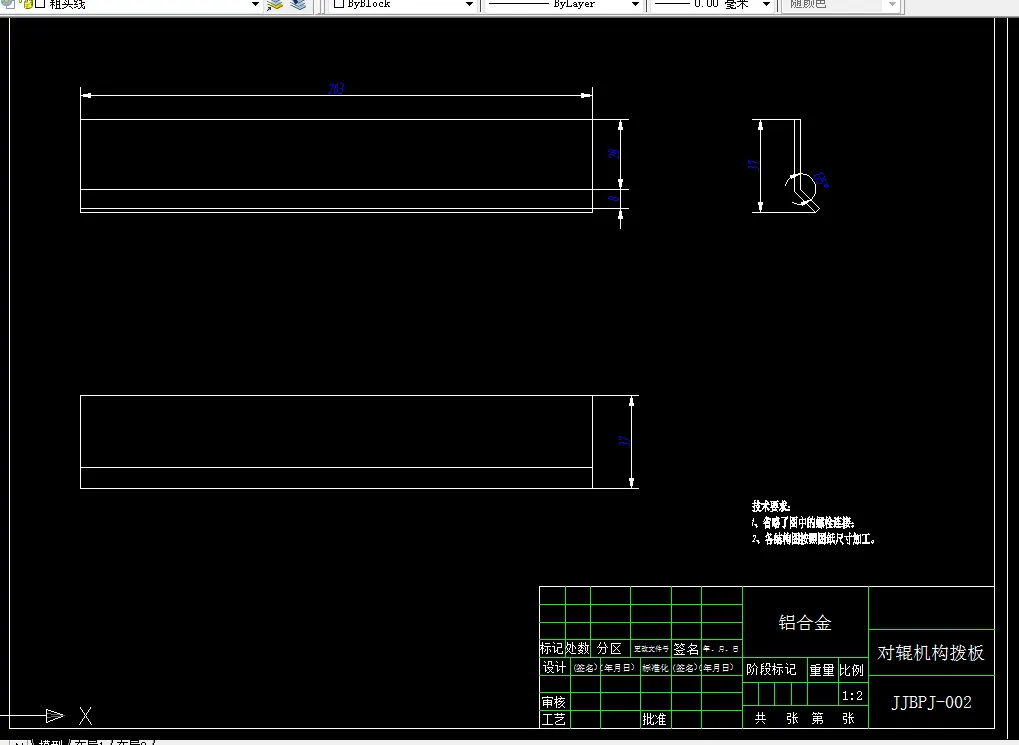Click the 分区 cell in title block
The image size is (1019, 745).
click(609, 648)
